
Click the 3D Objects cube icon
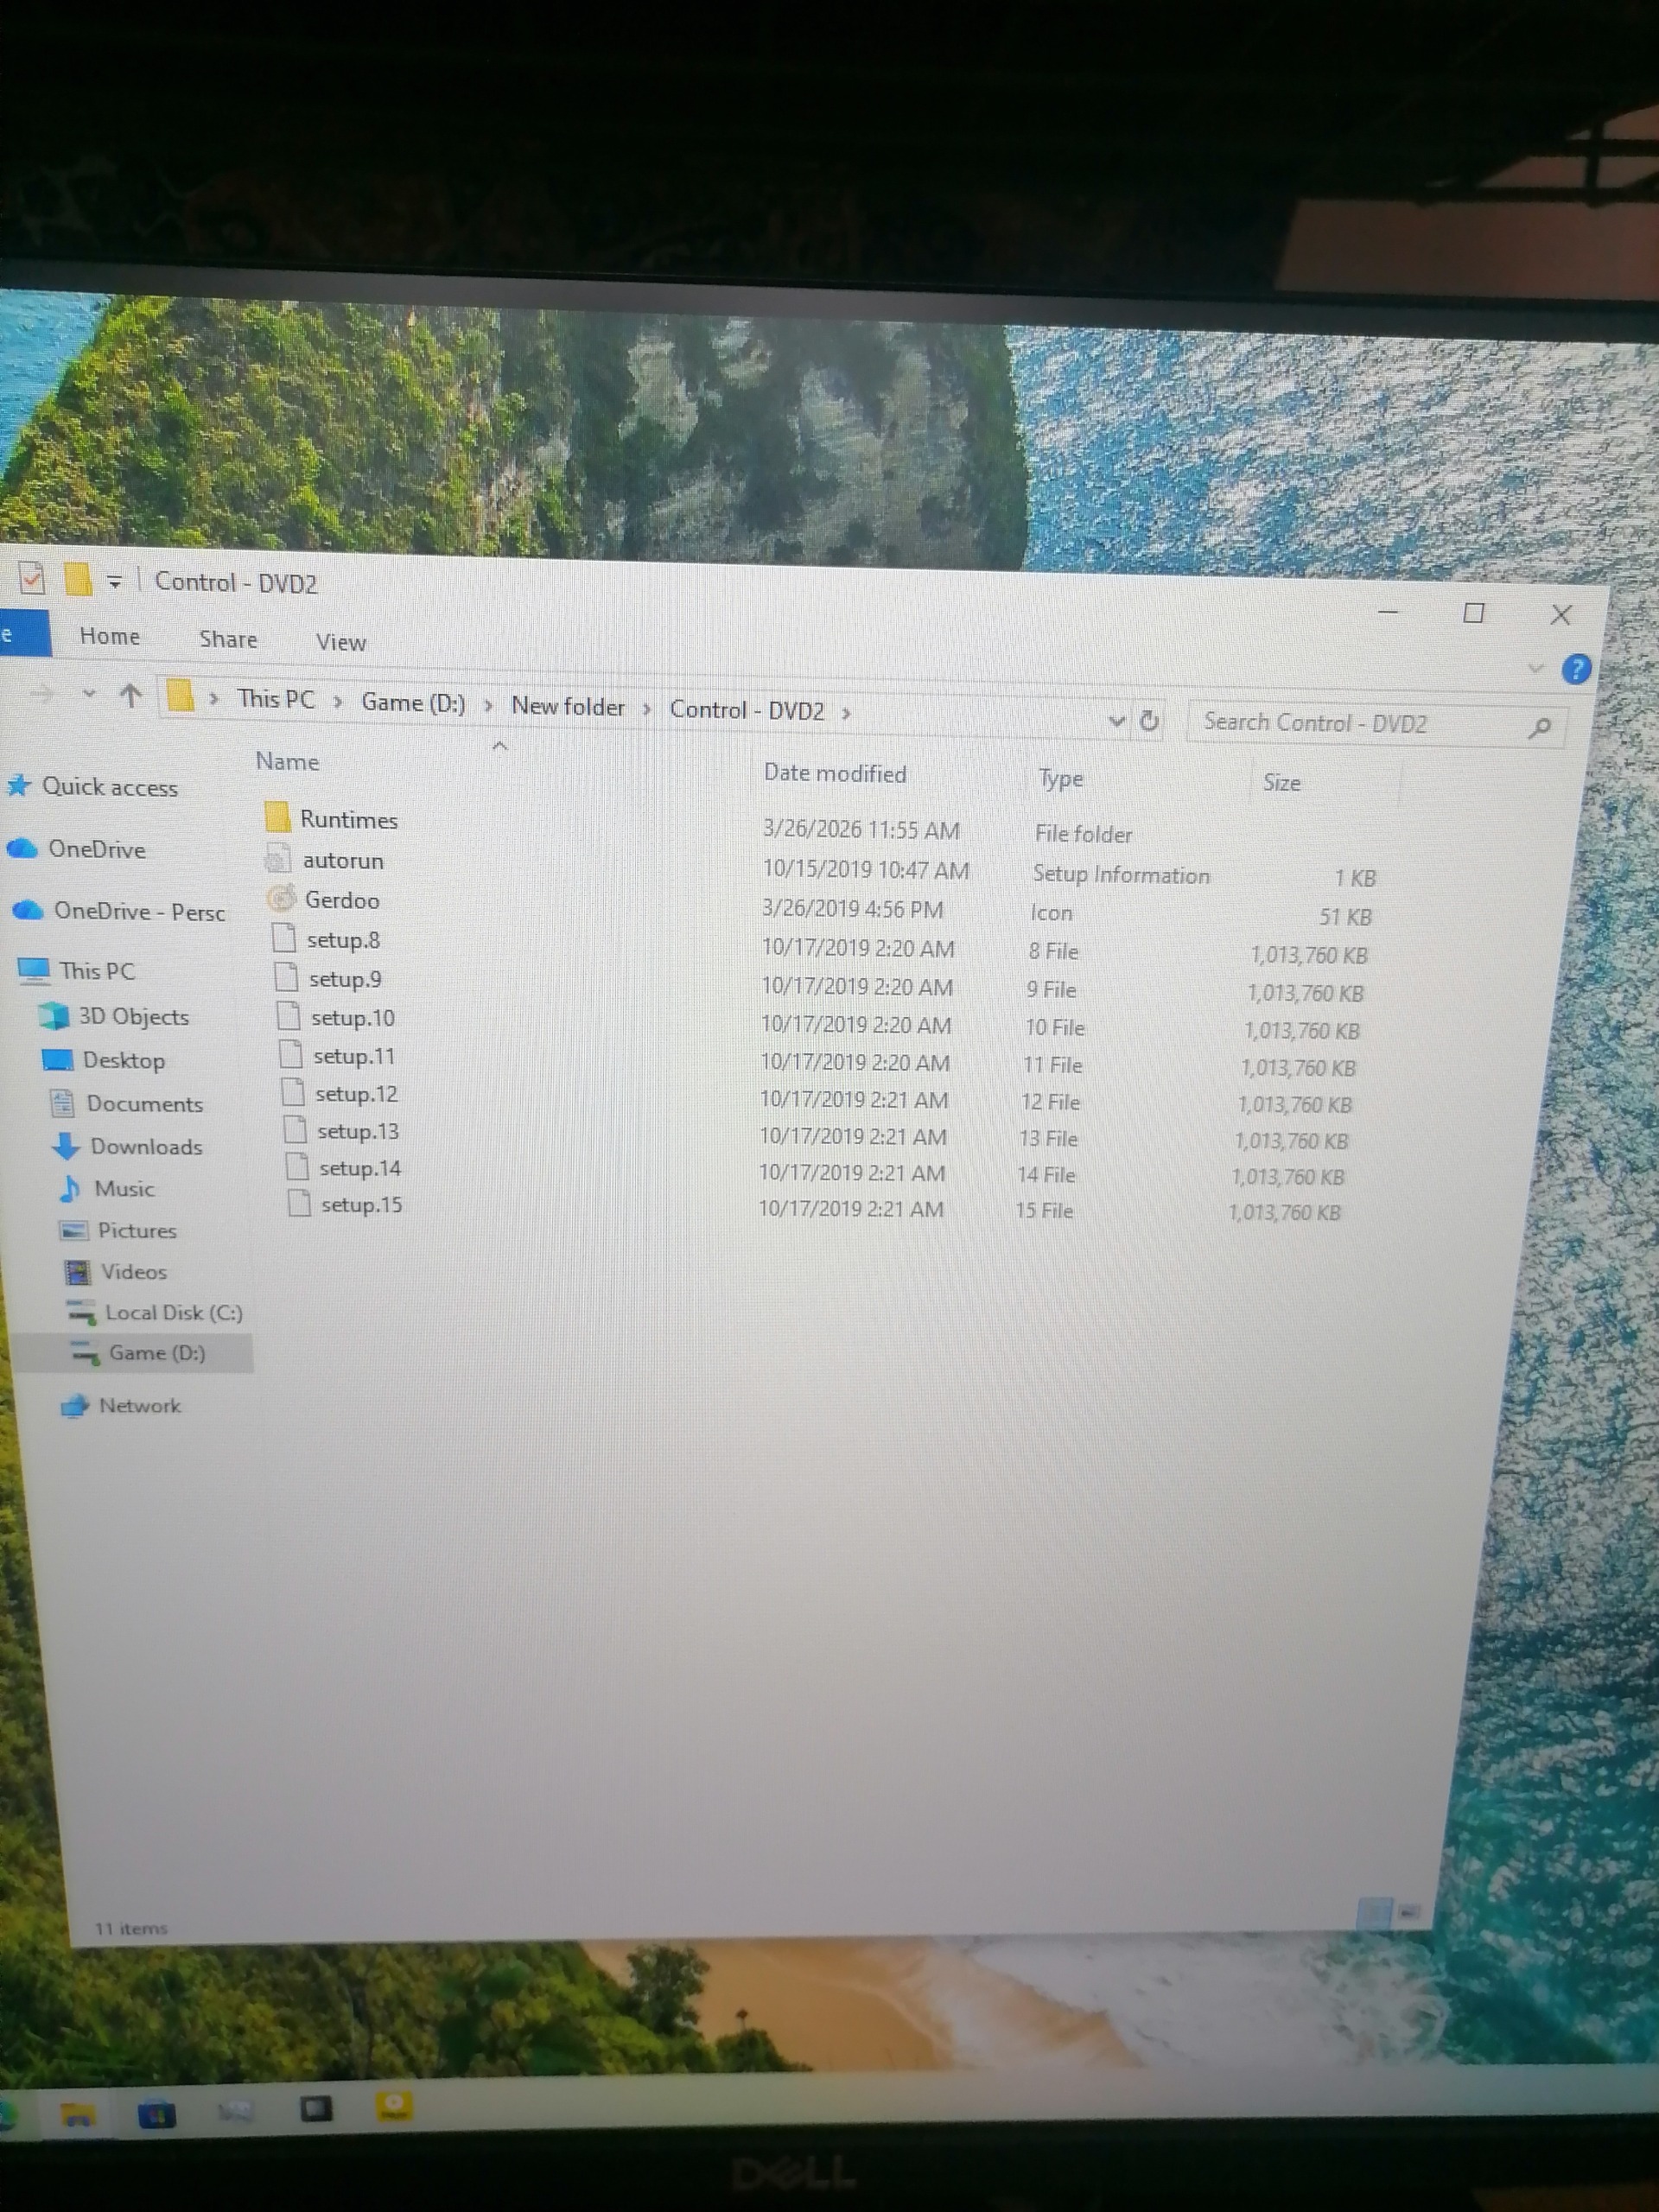[x=54, y=1016]
